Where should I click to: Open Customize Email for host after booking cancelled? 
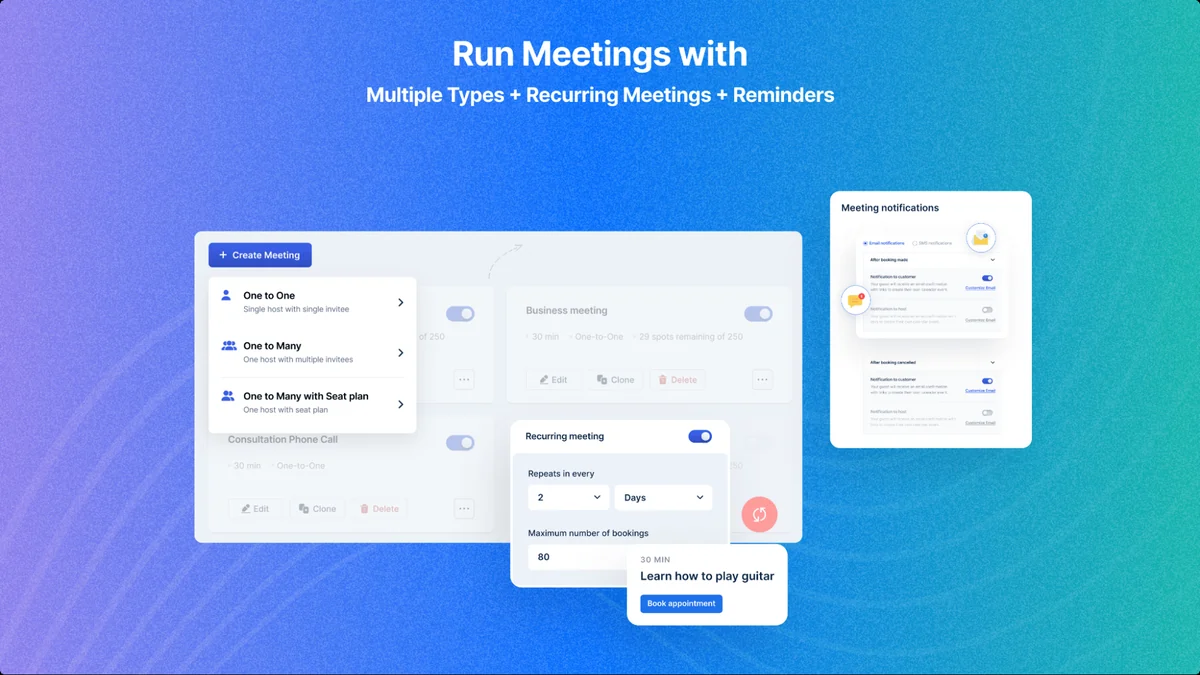coord(980,423)
